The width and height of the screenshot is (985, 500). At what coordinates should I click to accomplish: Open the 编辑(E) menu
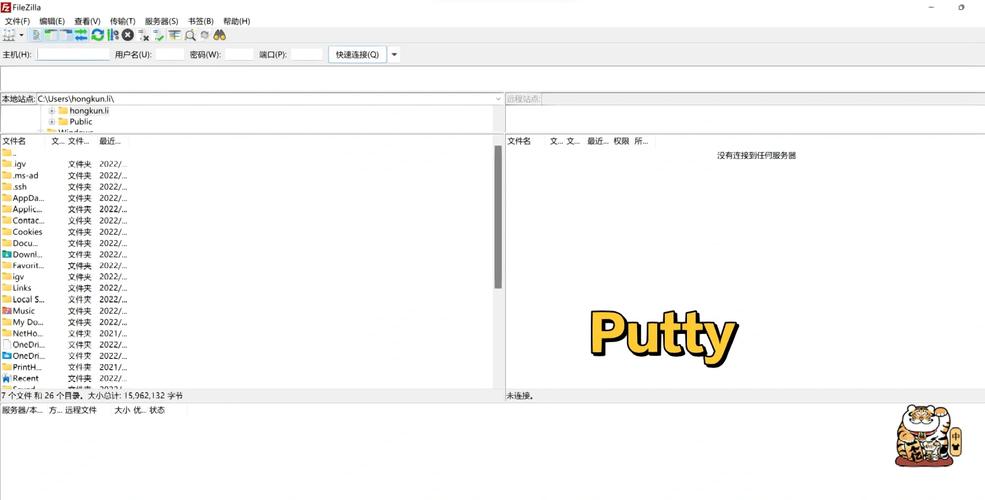(x=52, y=21)
